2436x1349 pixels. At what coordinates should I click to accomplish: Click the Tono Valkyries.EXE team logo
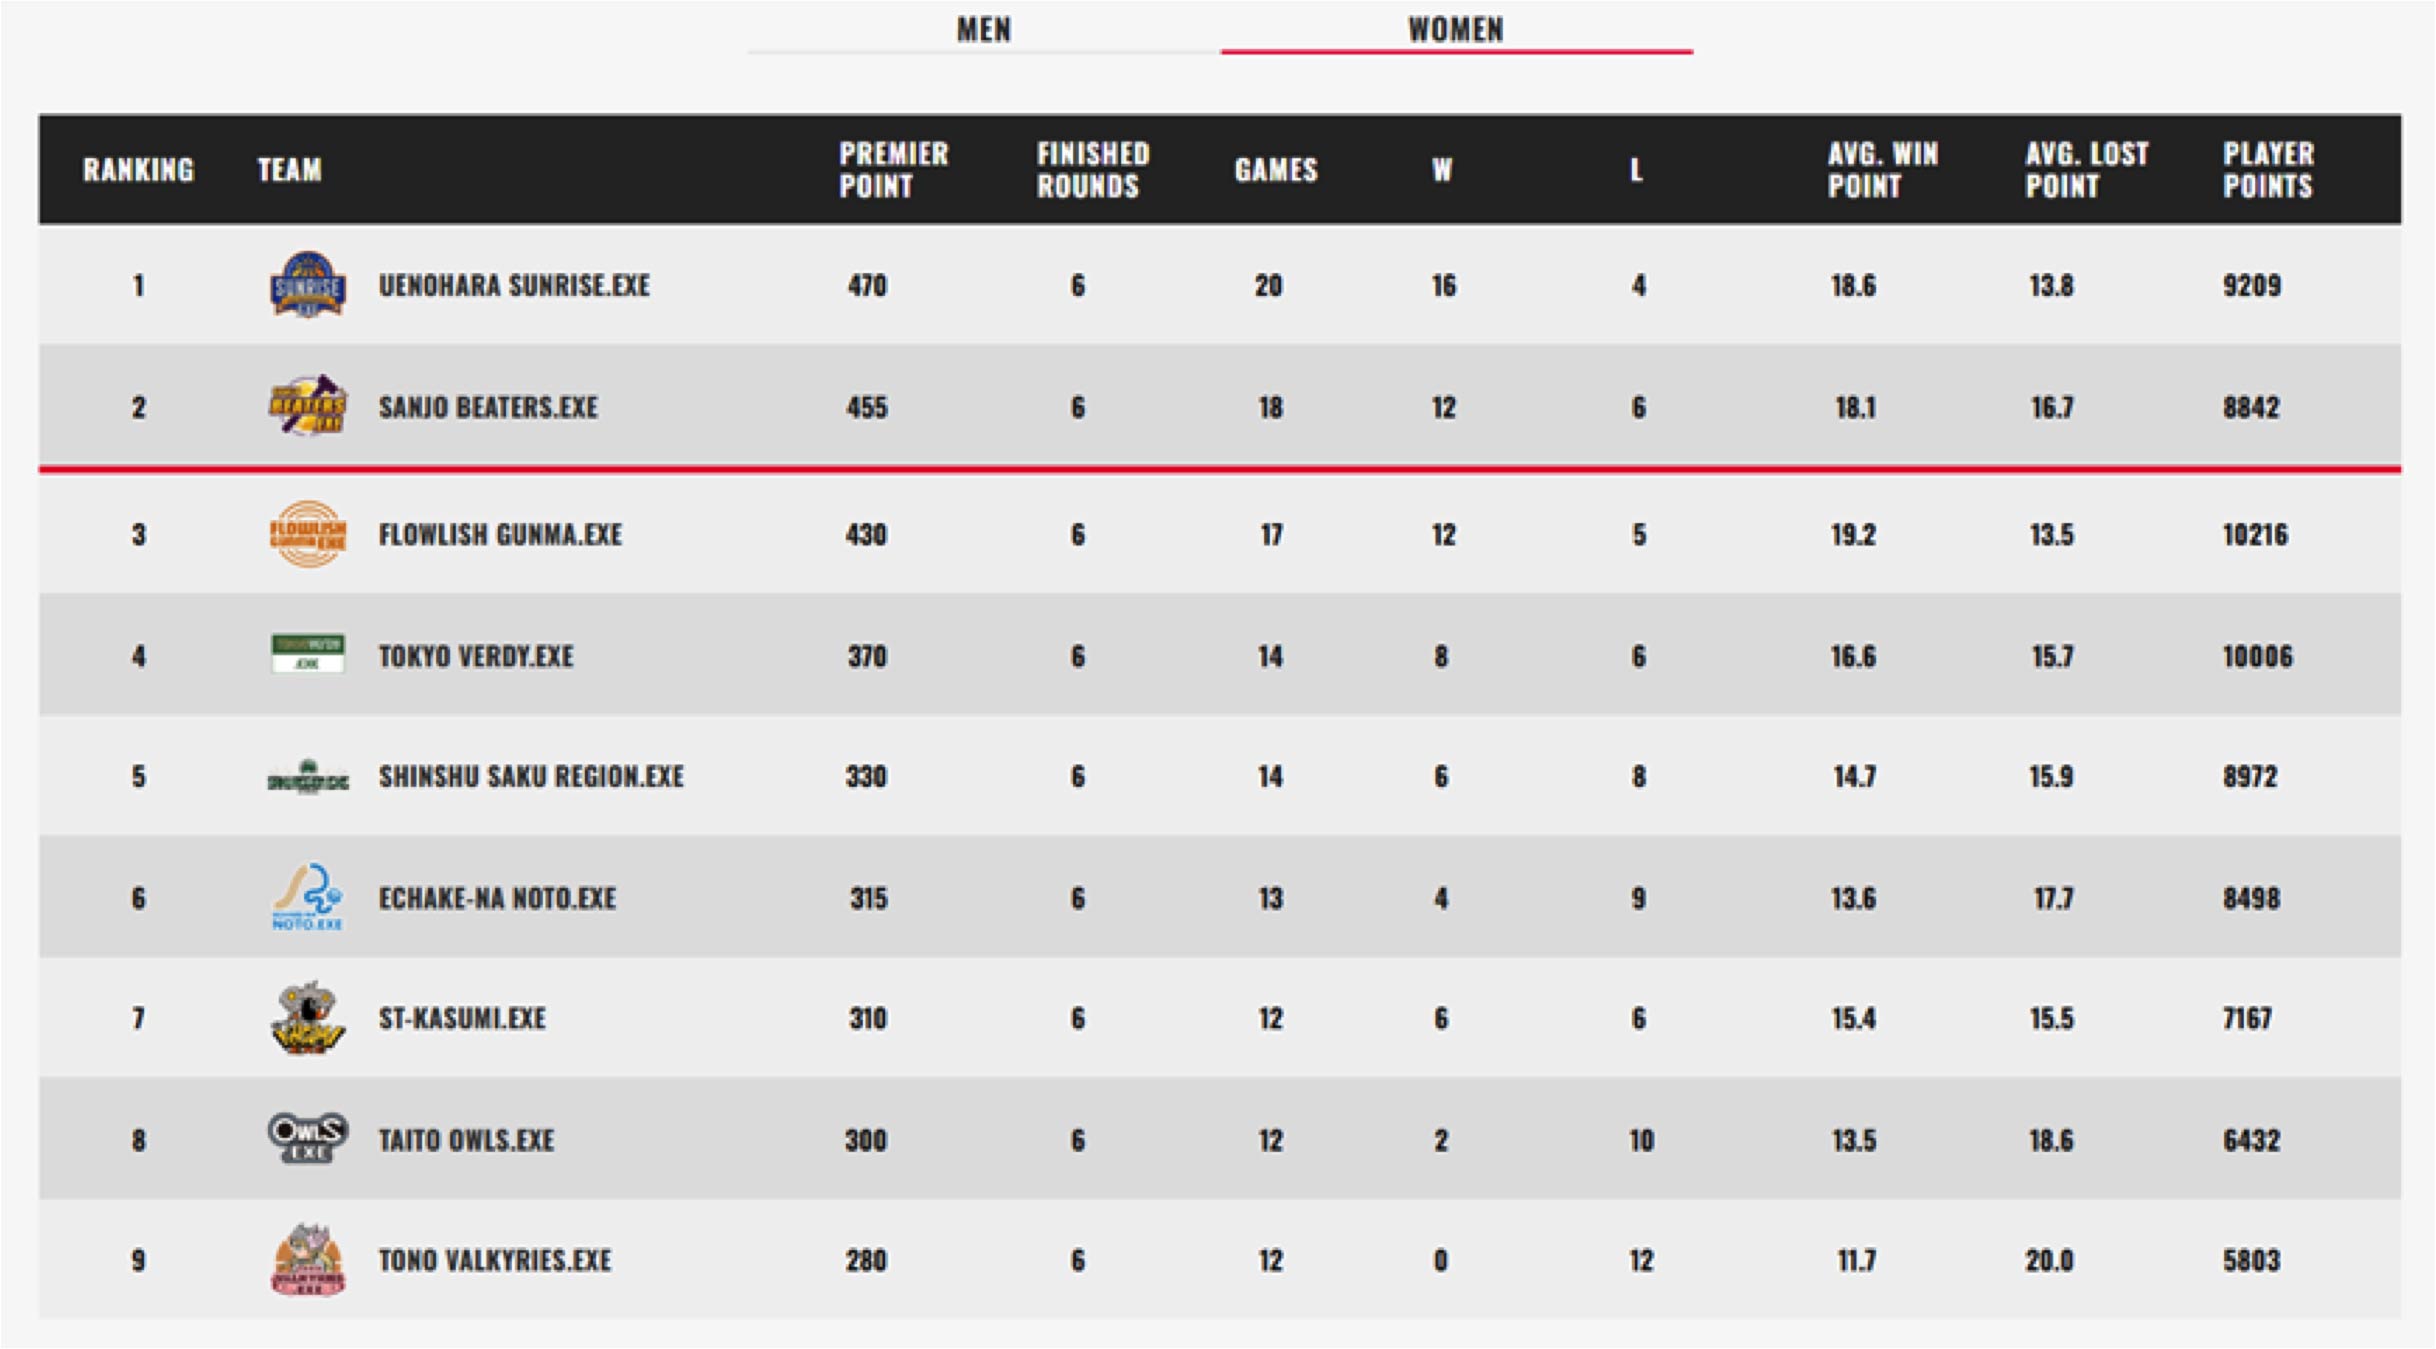point(308,1260)
